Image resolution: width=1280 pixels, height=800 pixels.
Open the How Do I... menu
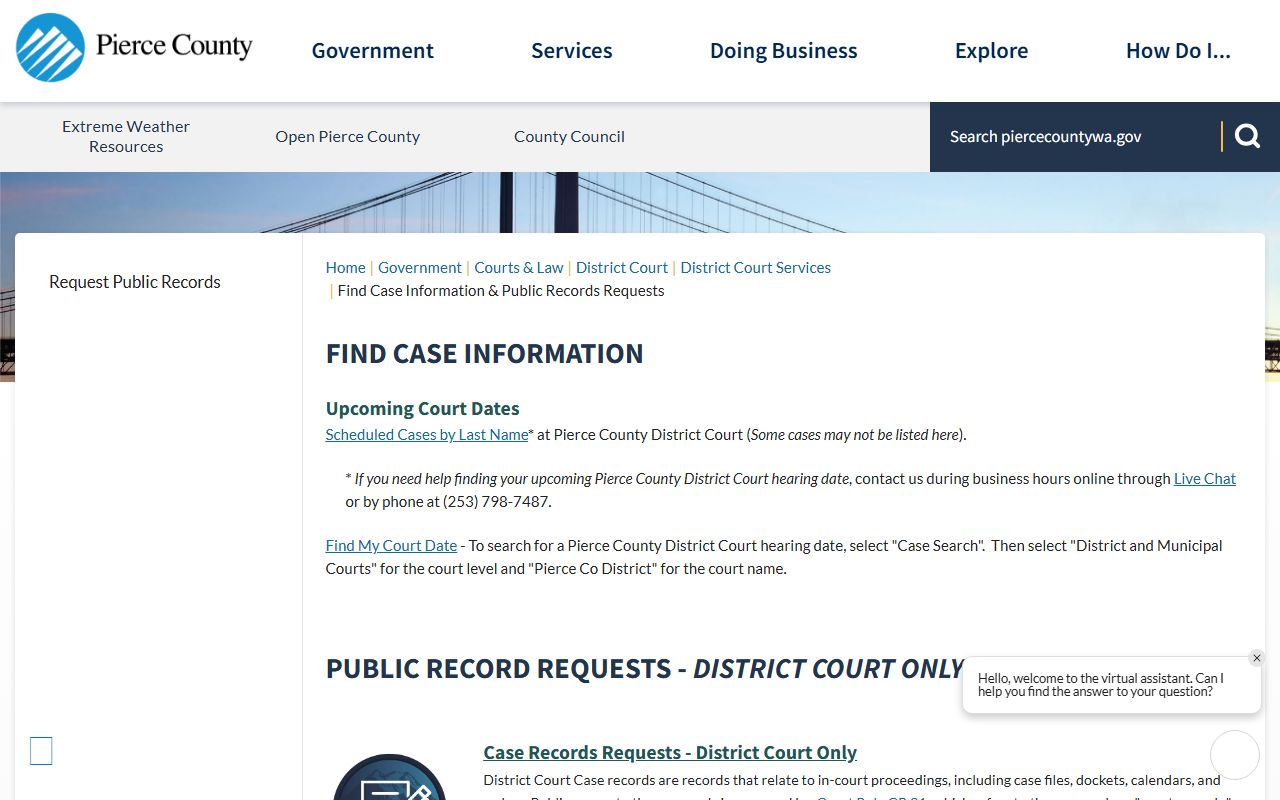[x=1178, y=51]
